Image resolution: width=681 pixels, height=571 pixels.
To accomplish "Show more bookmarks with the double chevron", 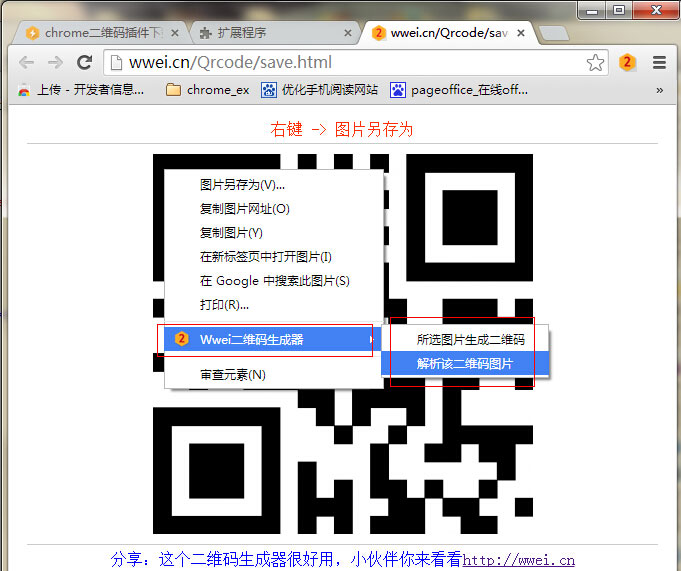I will pos(659,90).
